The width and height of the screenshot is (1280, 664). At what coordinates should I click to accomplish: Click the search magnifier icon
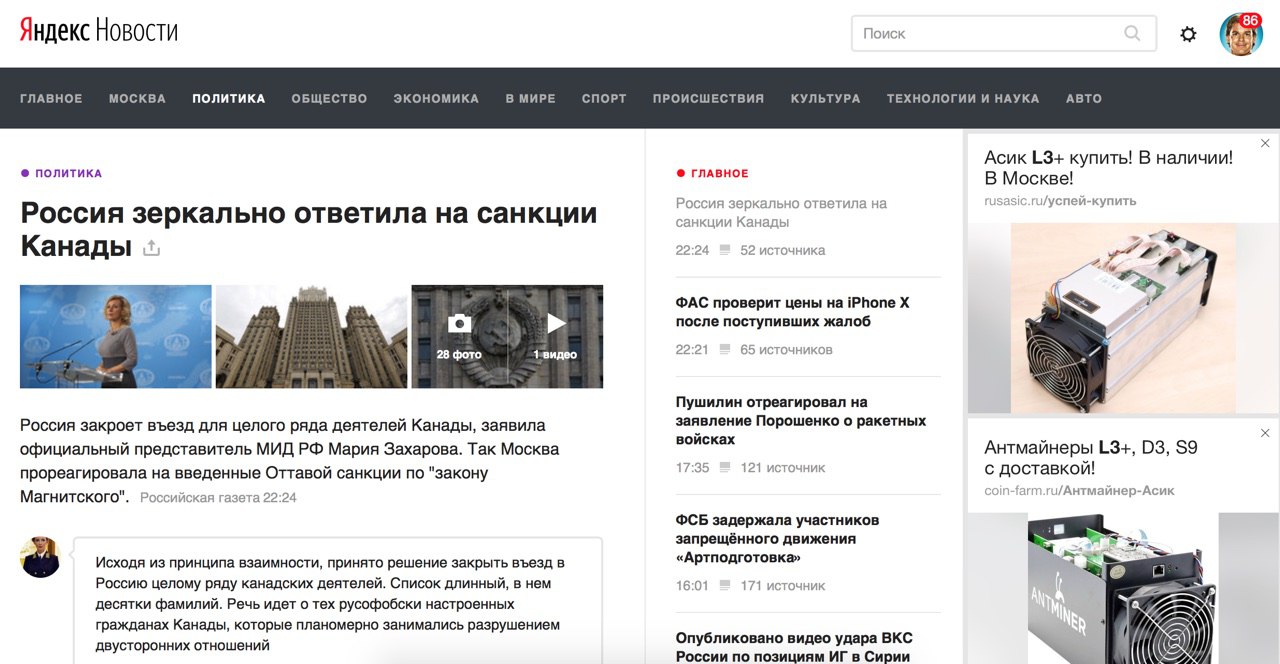[x=1132, y=33]
